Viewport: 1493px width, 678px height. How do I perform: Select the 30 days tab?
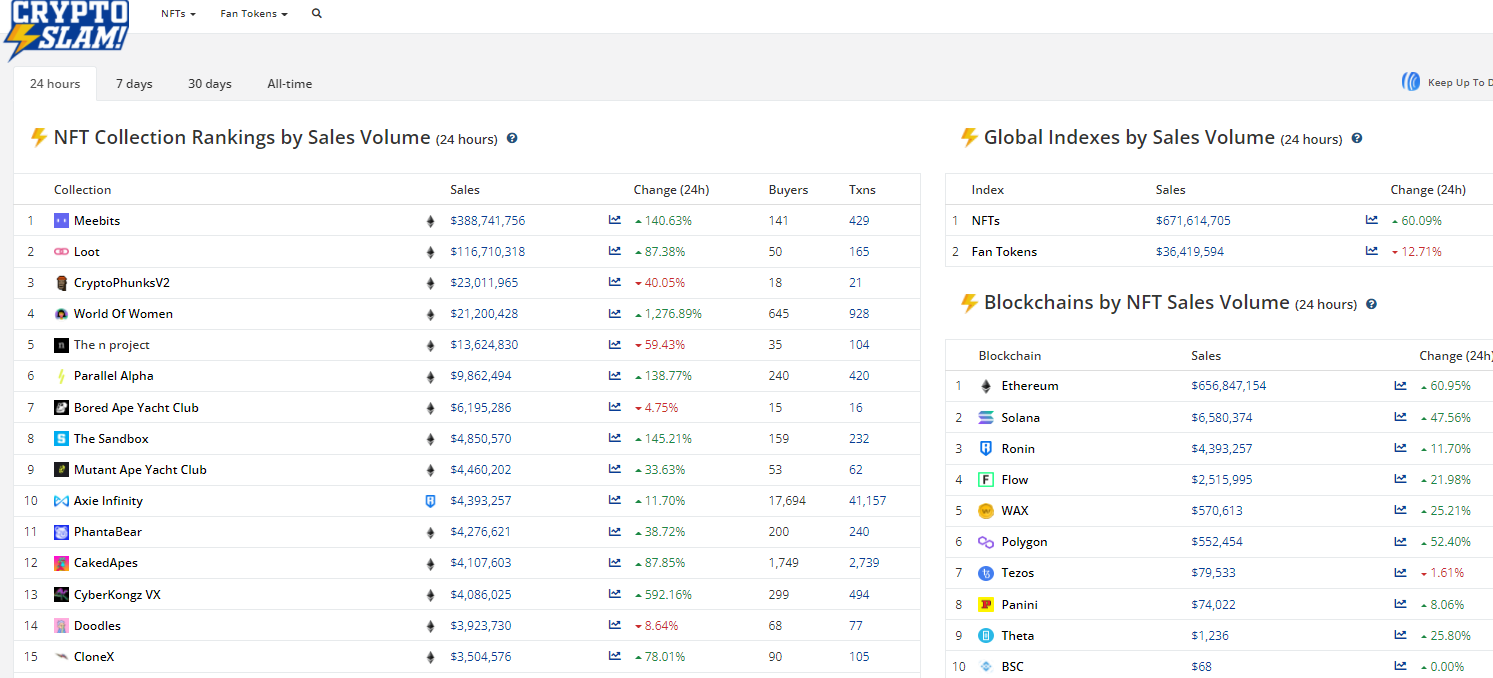pyautogui.click(x=210, y=84)
